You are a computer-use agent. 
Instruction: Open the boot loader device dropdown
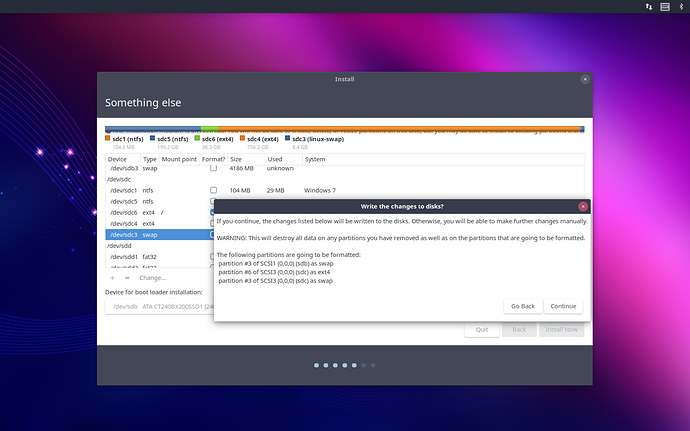pyautogui.click(x=159, y=306)
